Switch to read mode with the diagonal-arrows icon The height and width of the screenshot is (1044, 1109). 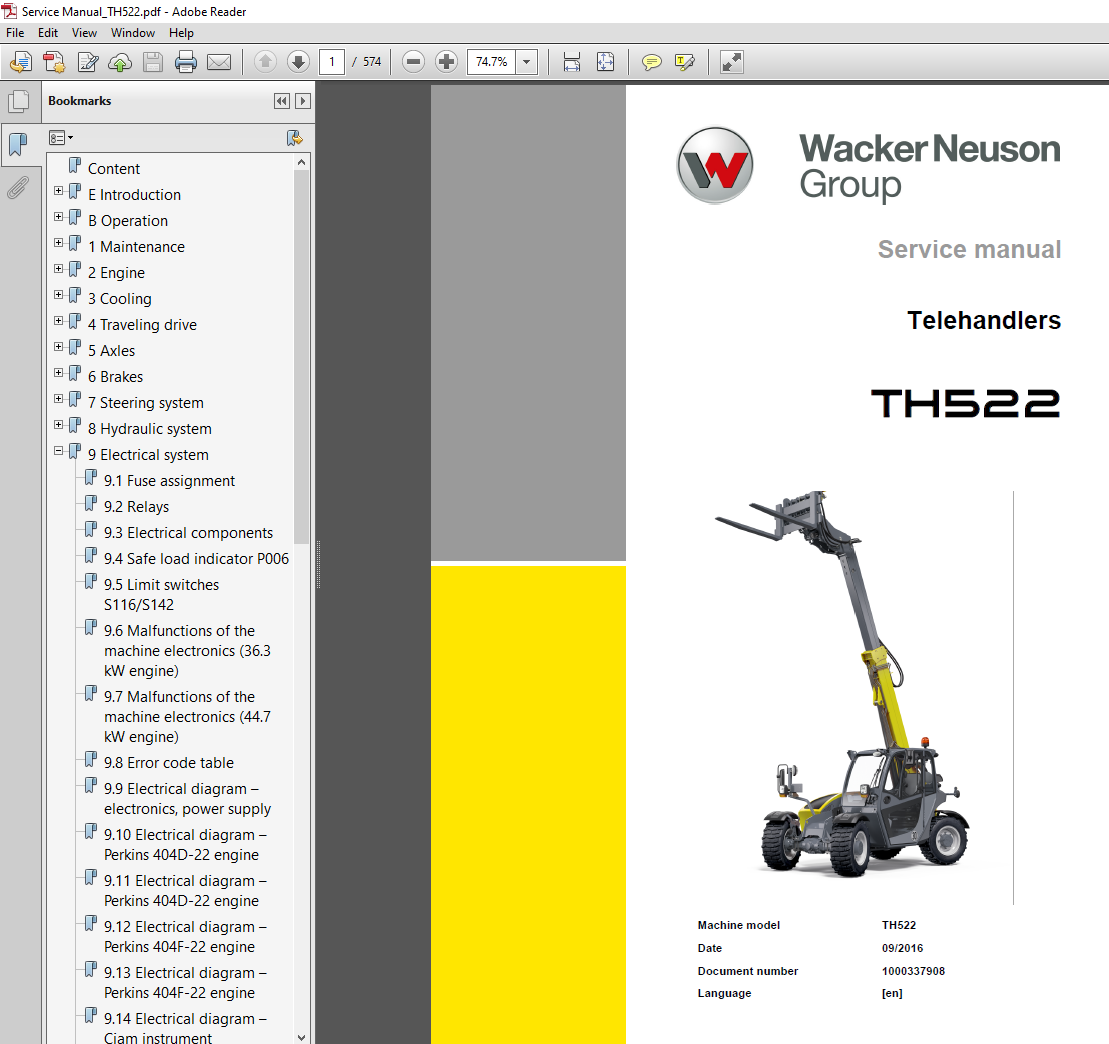click(x=732, y=62)
